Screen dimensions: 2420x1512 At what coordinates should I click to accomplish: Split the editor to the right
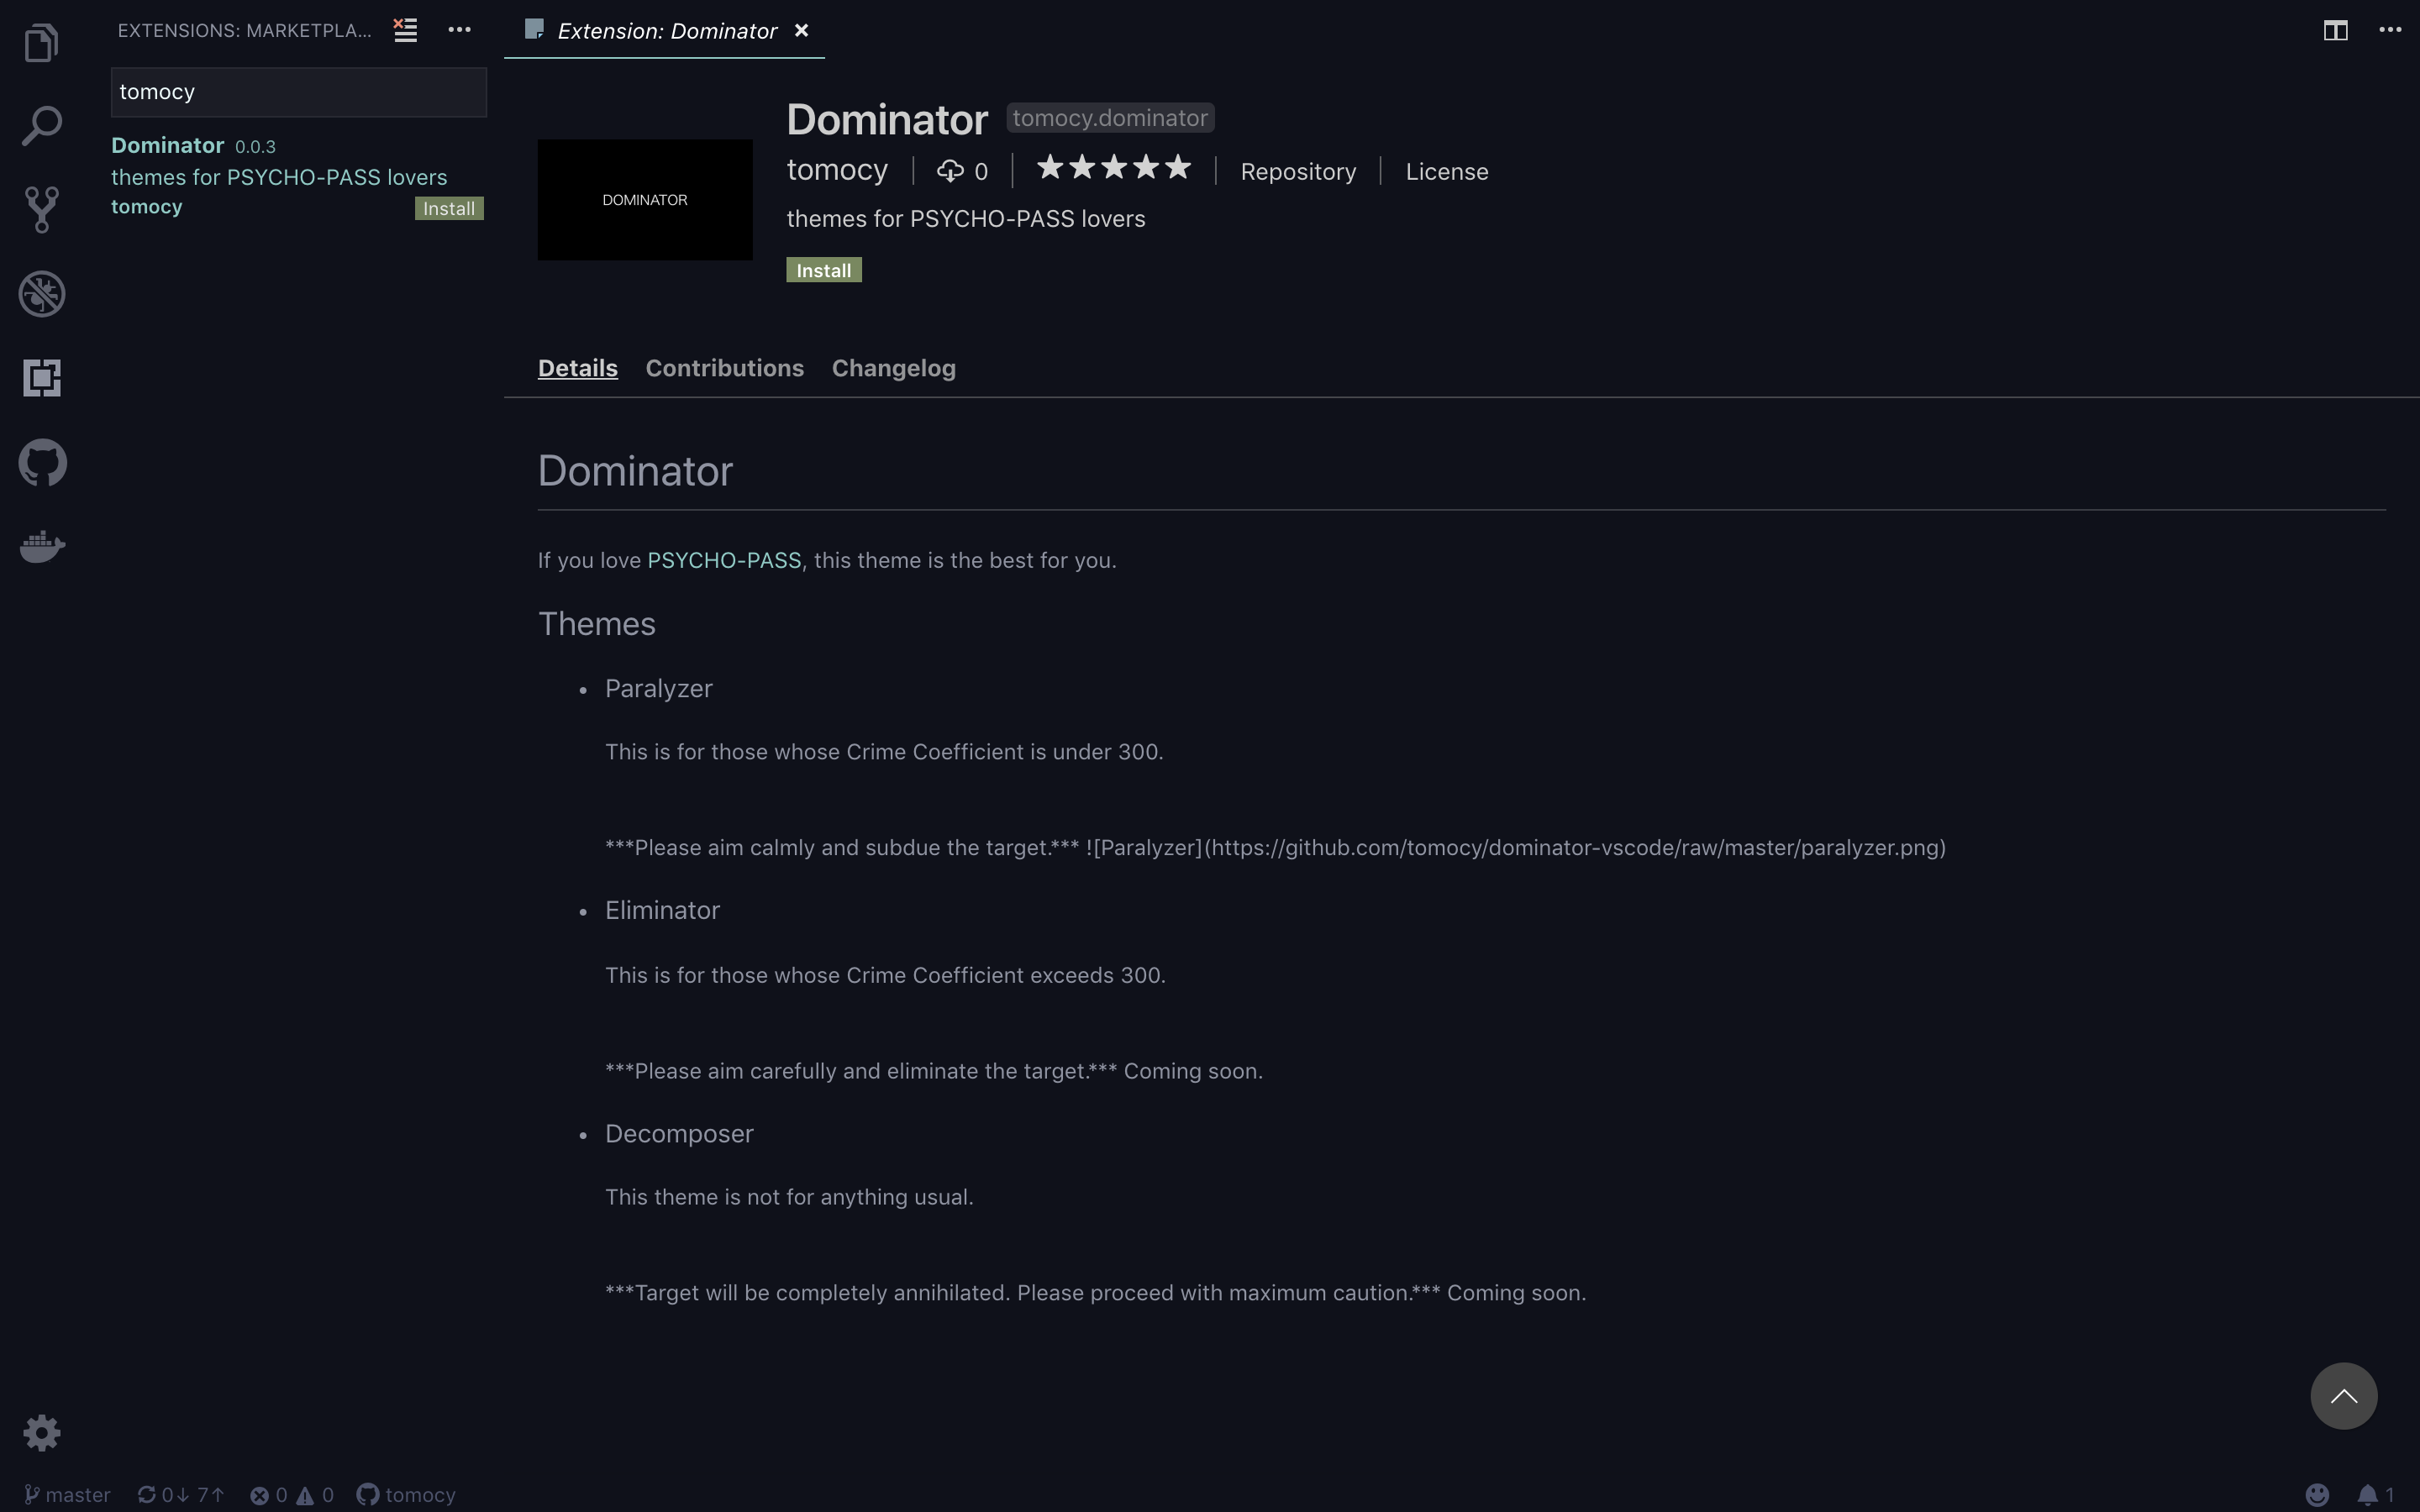pos(2335,30)
